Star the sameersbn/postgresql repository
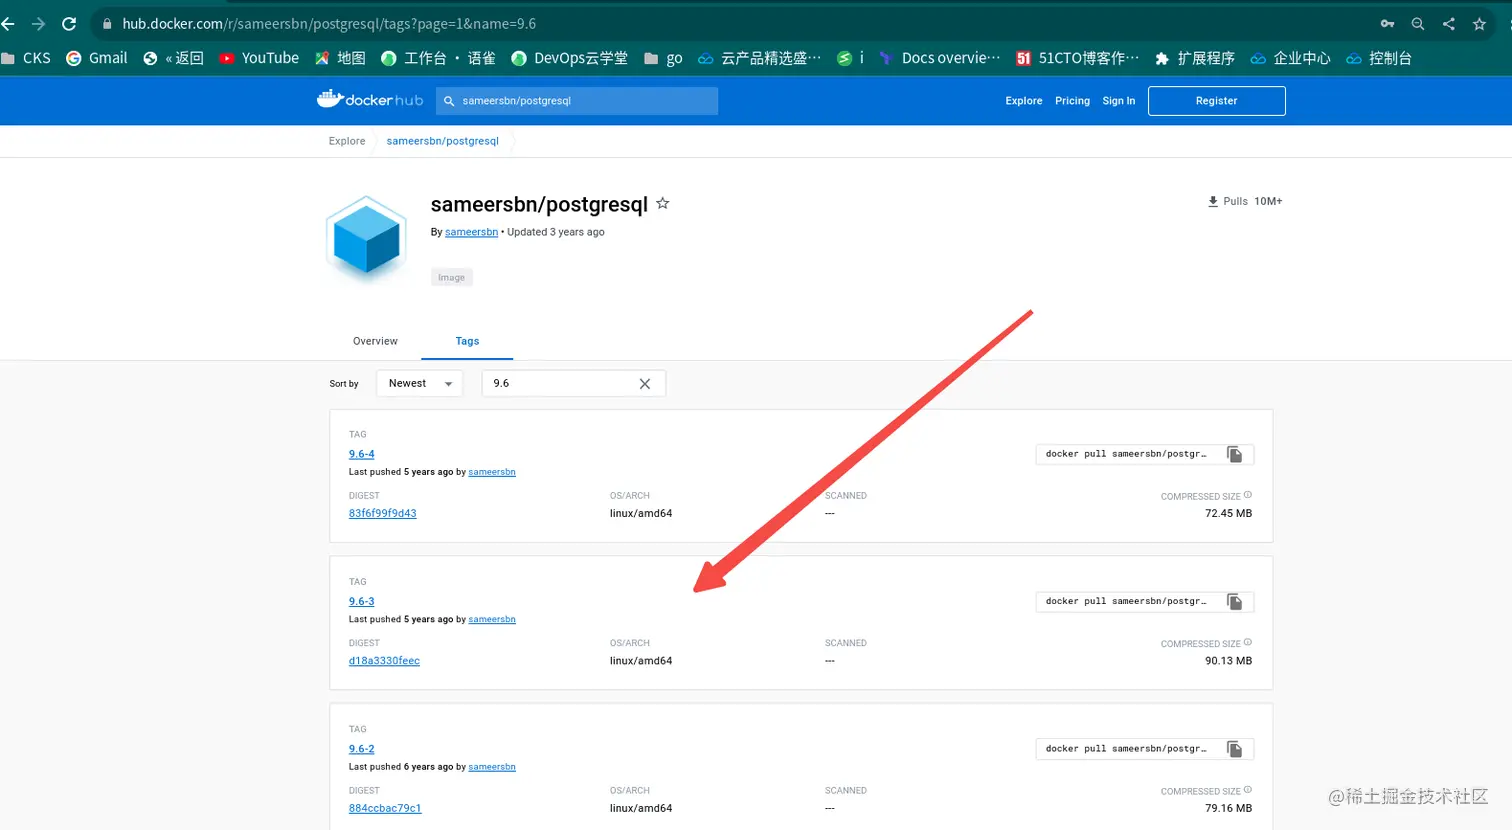This screenshot has height=830, width=1512. point(662,203)
